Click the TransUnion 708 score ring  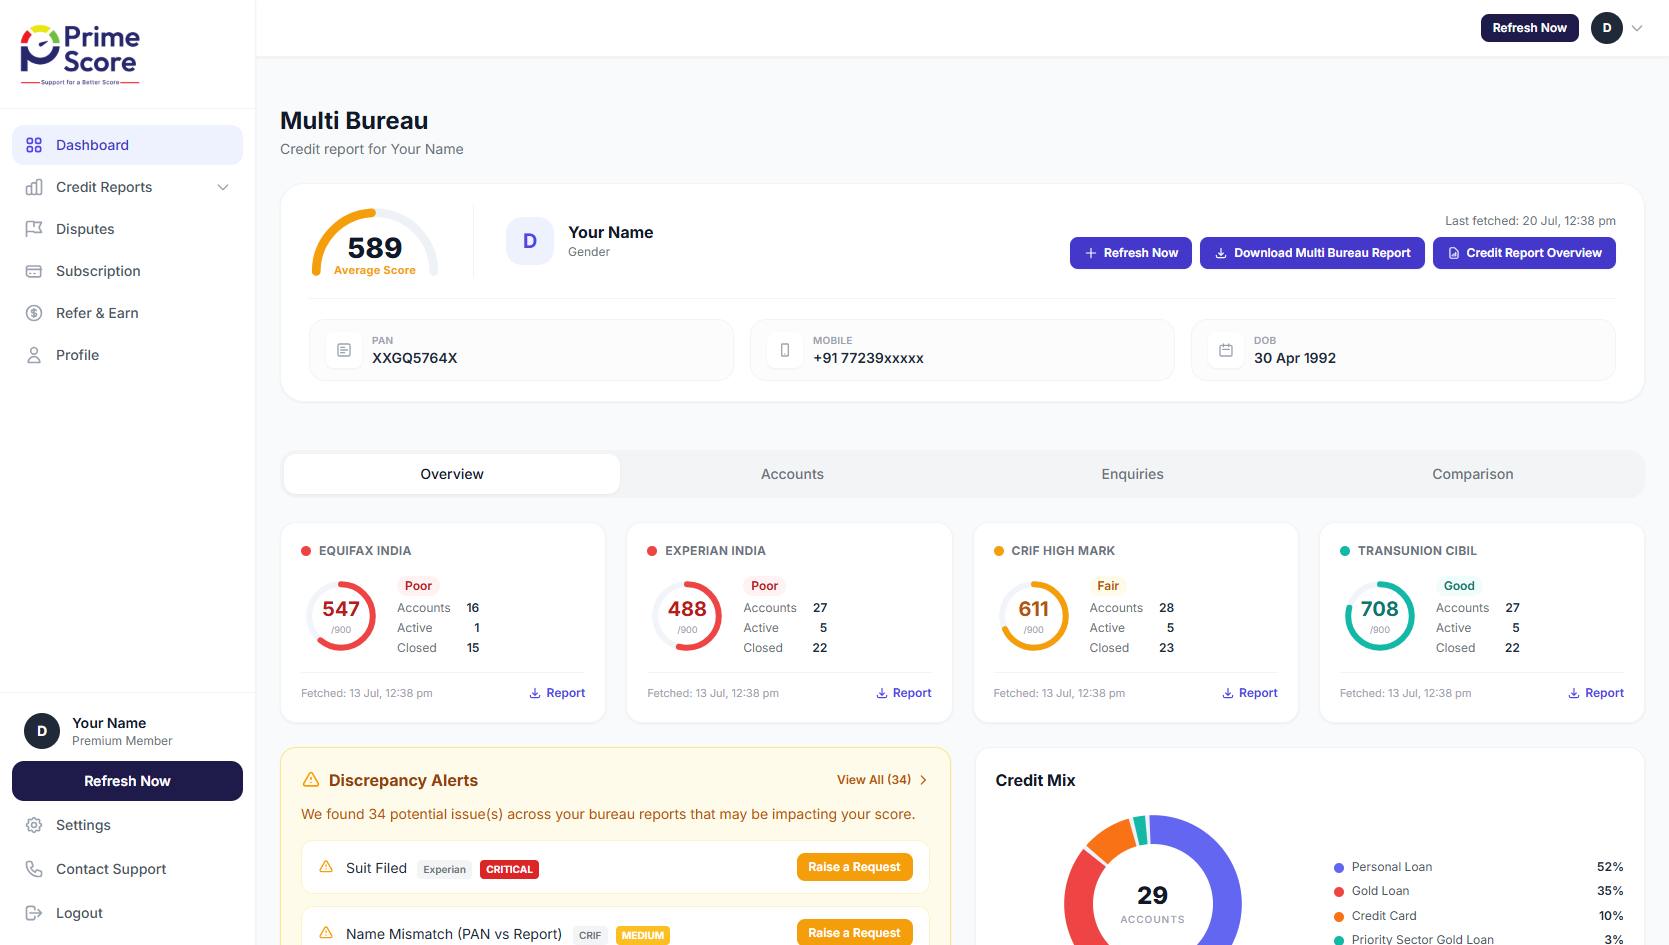click(x=1380, y=616)
